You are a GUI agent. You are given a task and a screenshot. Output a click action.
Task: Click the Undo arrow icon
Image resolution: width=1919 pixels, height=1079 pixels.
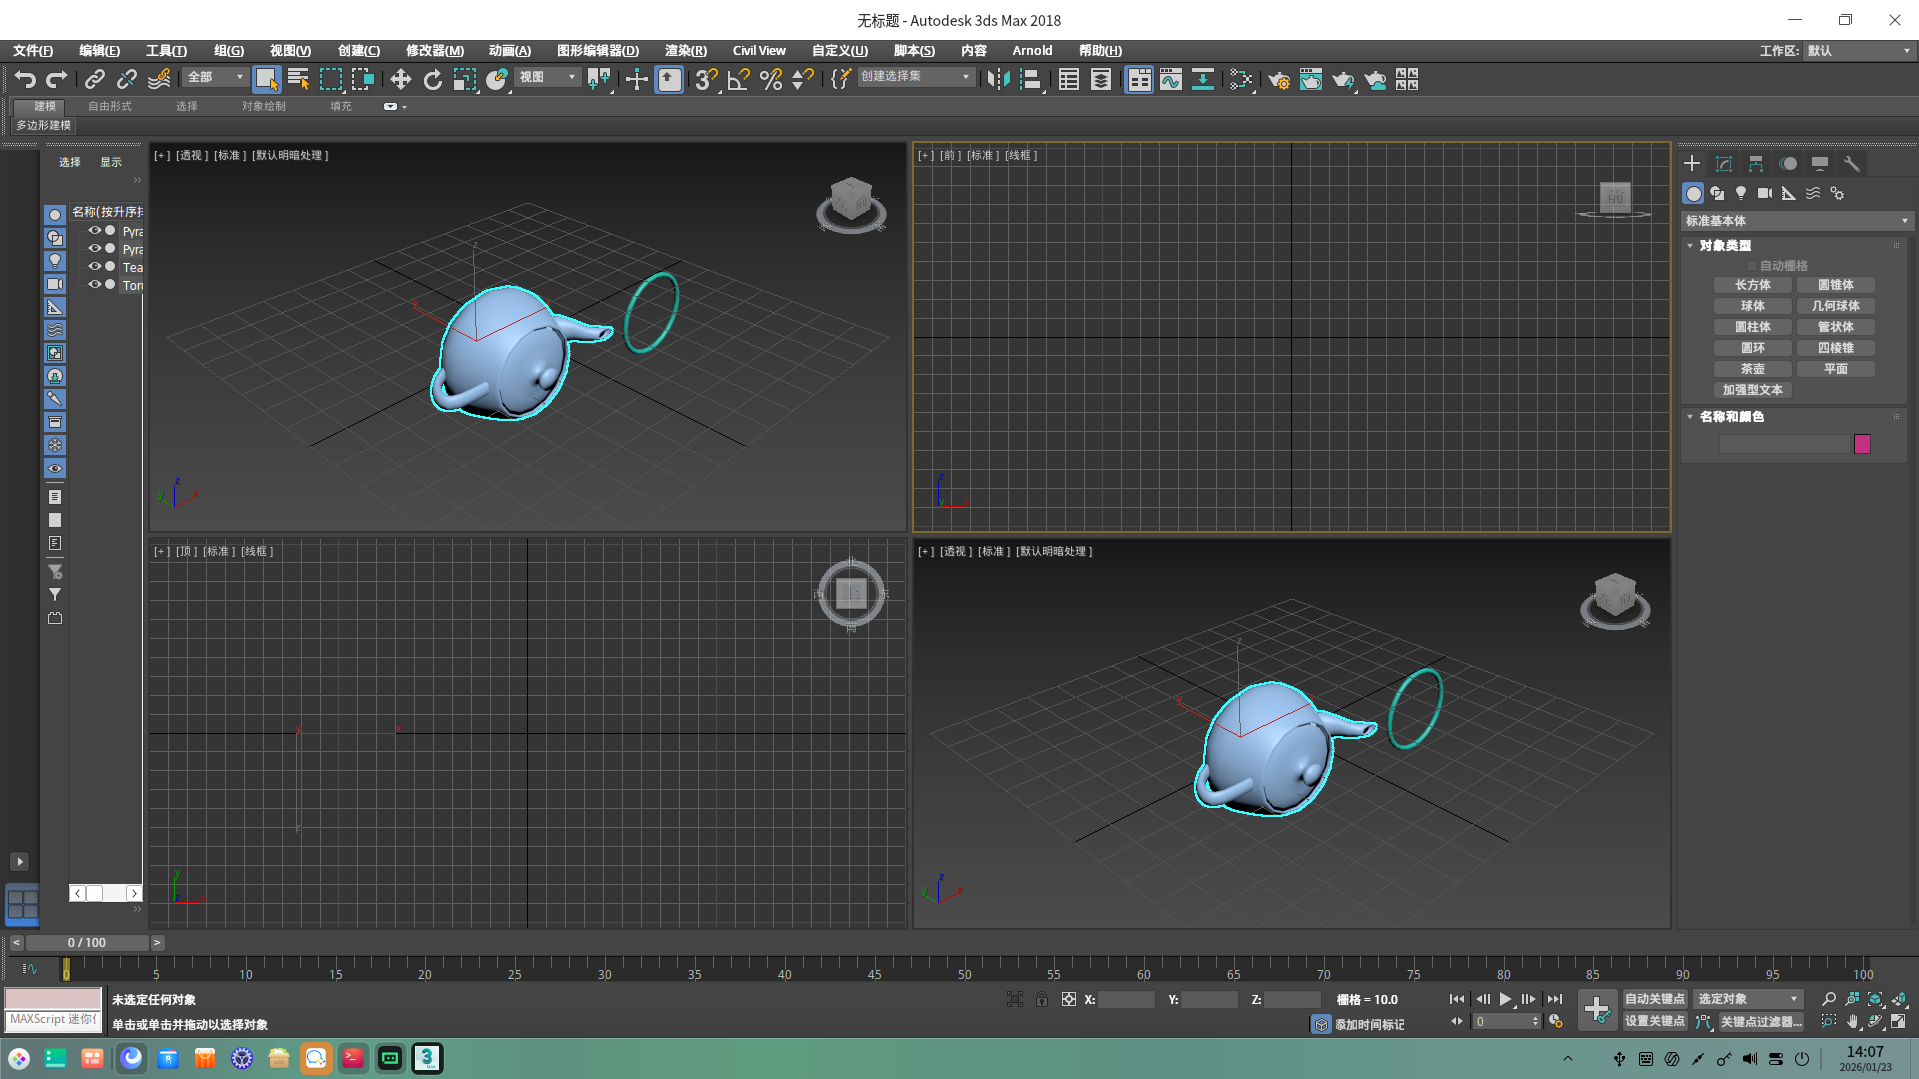click(x=25, y=79)
